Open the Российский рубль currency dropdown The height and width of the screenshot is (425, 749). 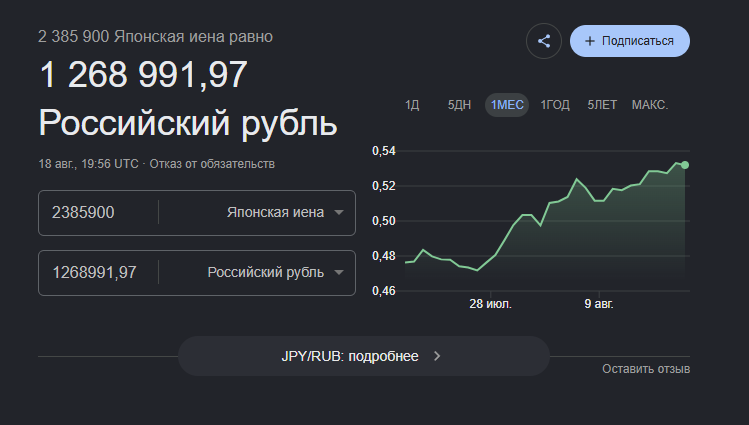(275, 273)
